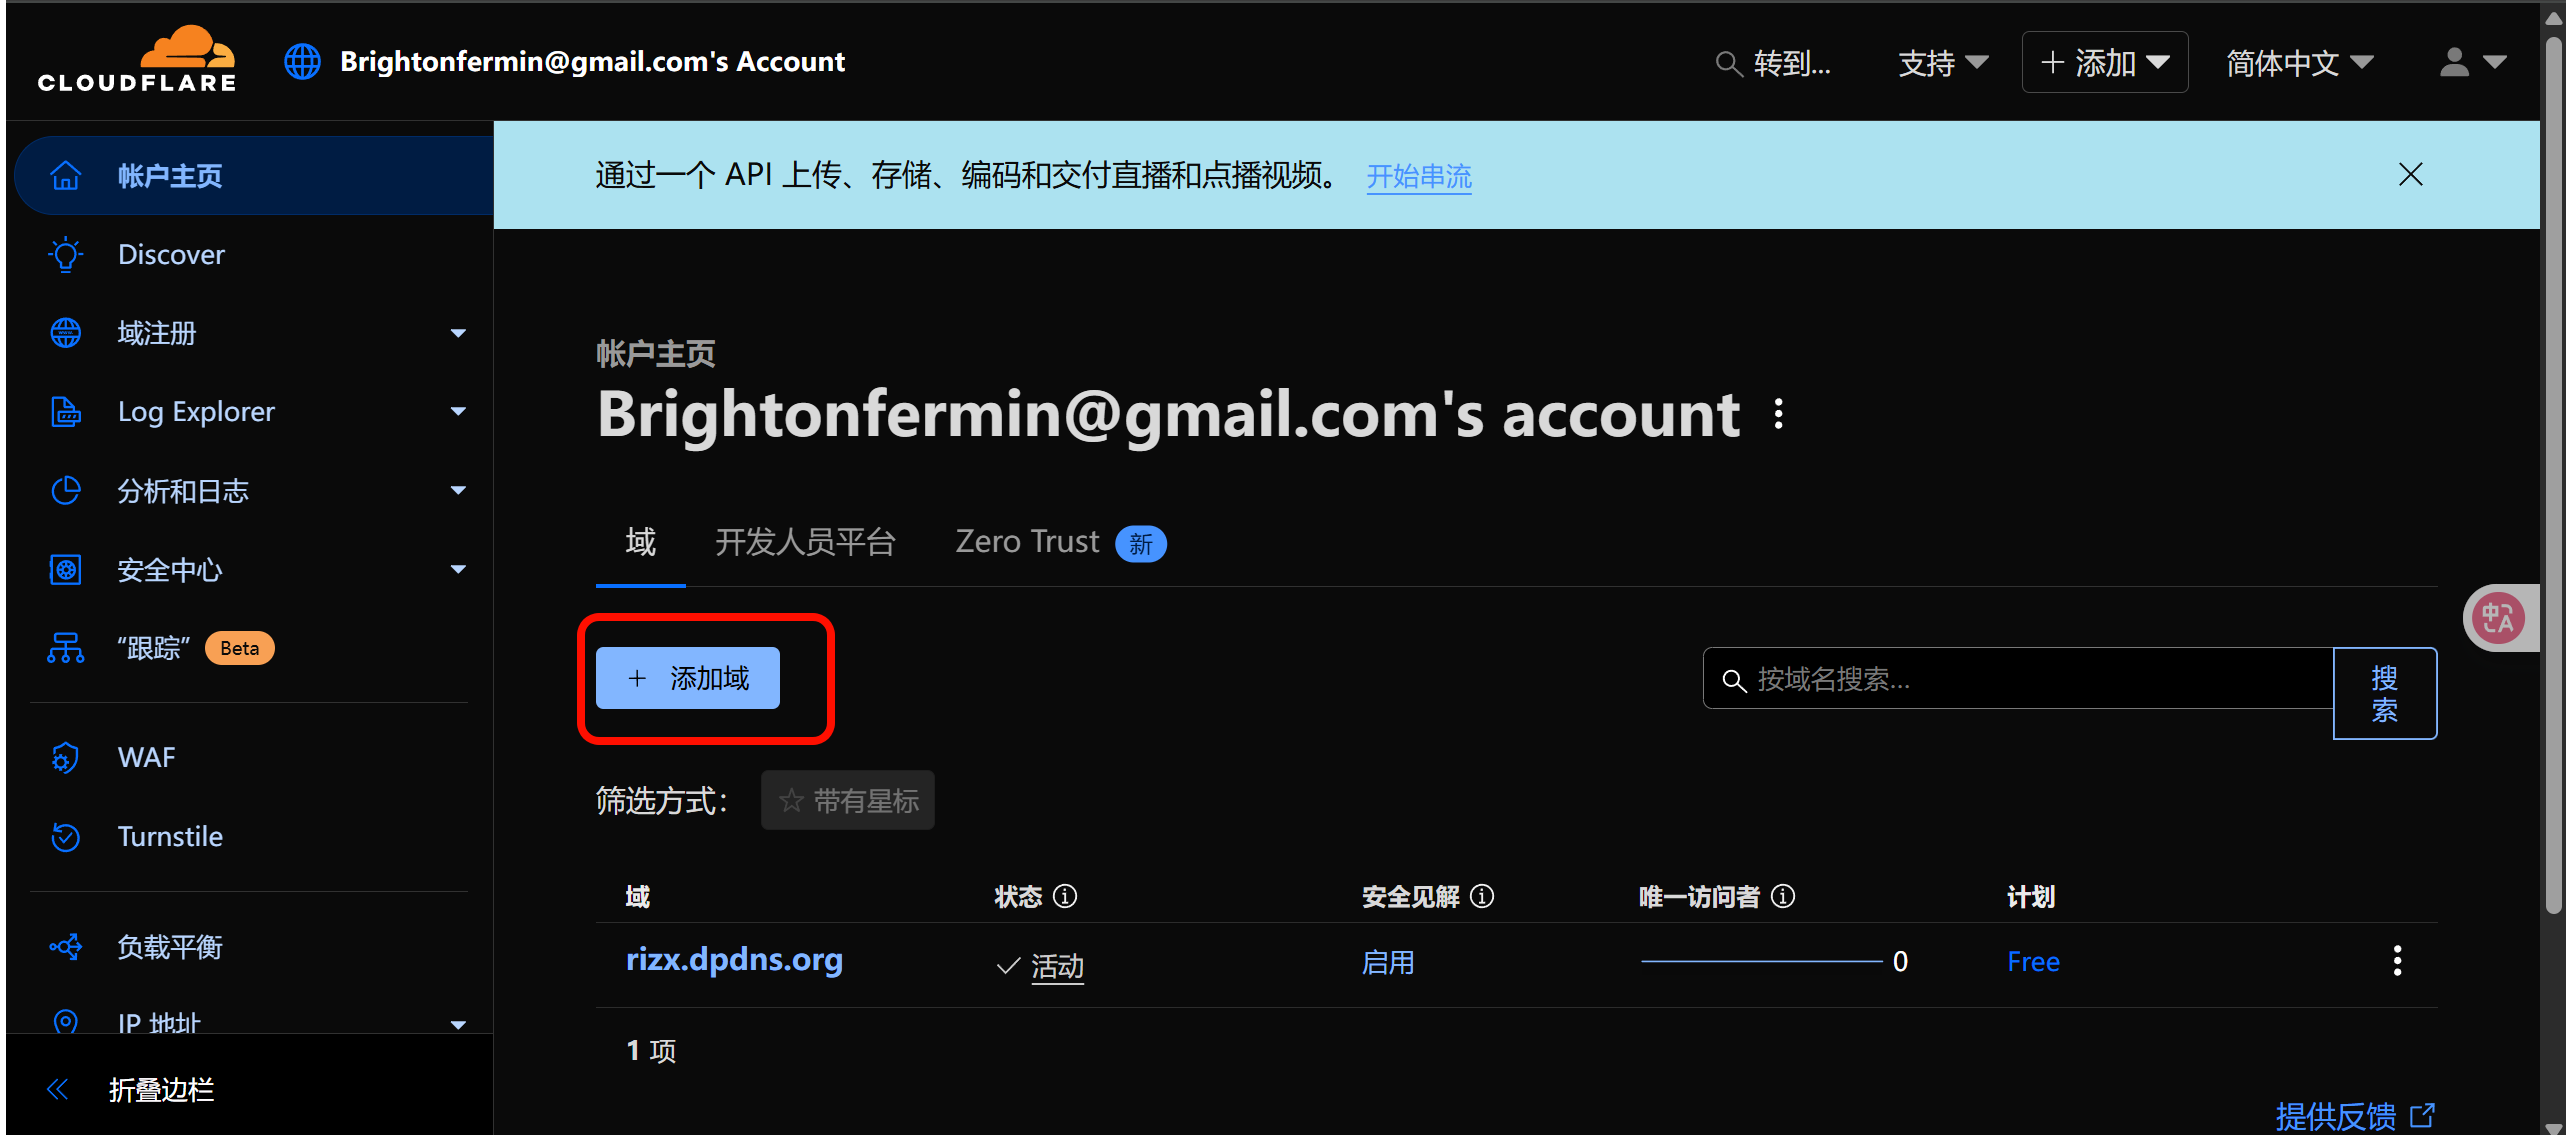The width and height of the screenshot is (2566, 1135).
Task: Open the Discover lightbulb icon
Action: [66, 254]
